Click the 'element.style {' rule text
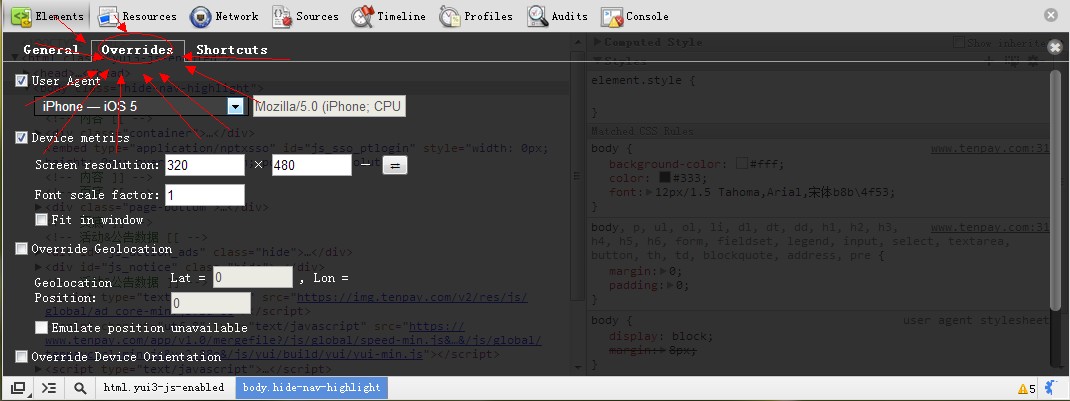 coord(643,80)
